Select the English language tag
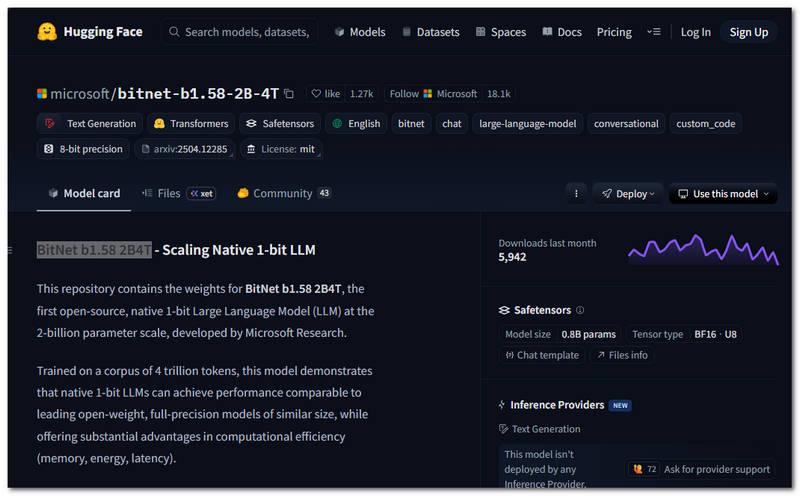800x496 pixels. 356,124
